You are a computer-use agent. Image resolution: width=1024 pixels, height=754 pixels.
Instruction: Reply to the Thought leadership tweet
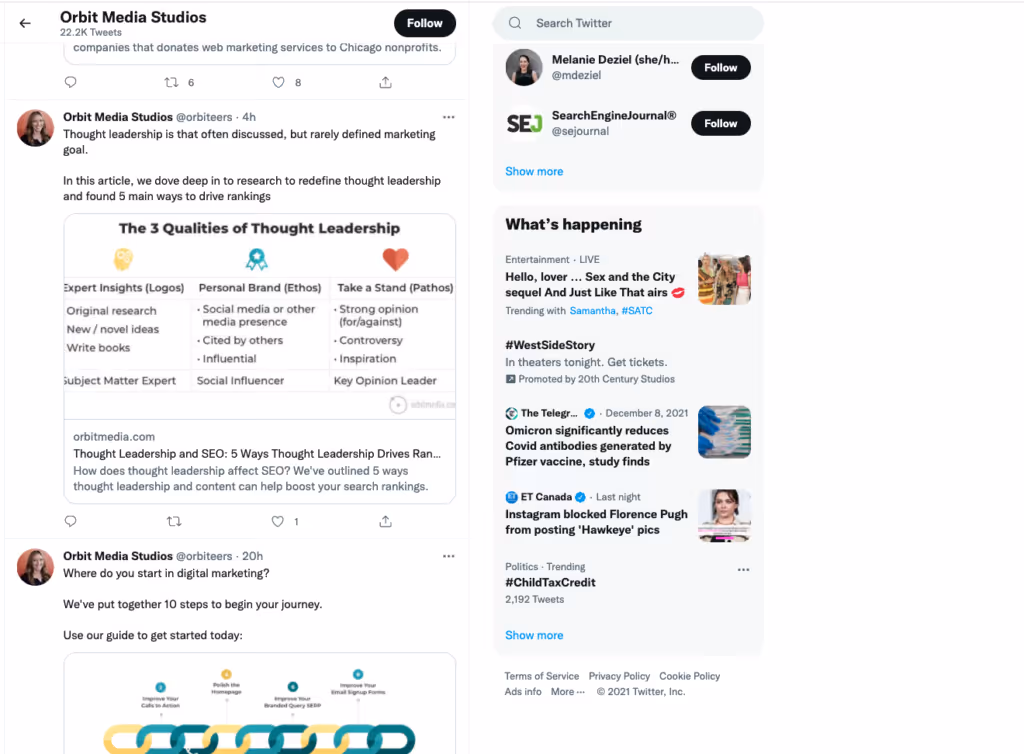71,522
